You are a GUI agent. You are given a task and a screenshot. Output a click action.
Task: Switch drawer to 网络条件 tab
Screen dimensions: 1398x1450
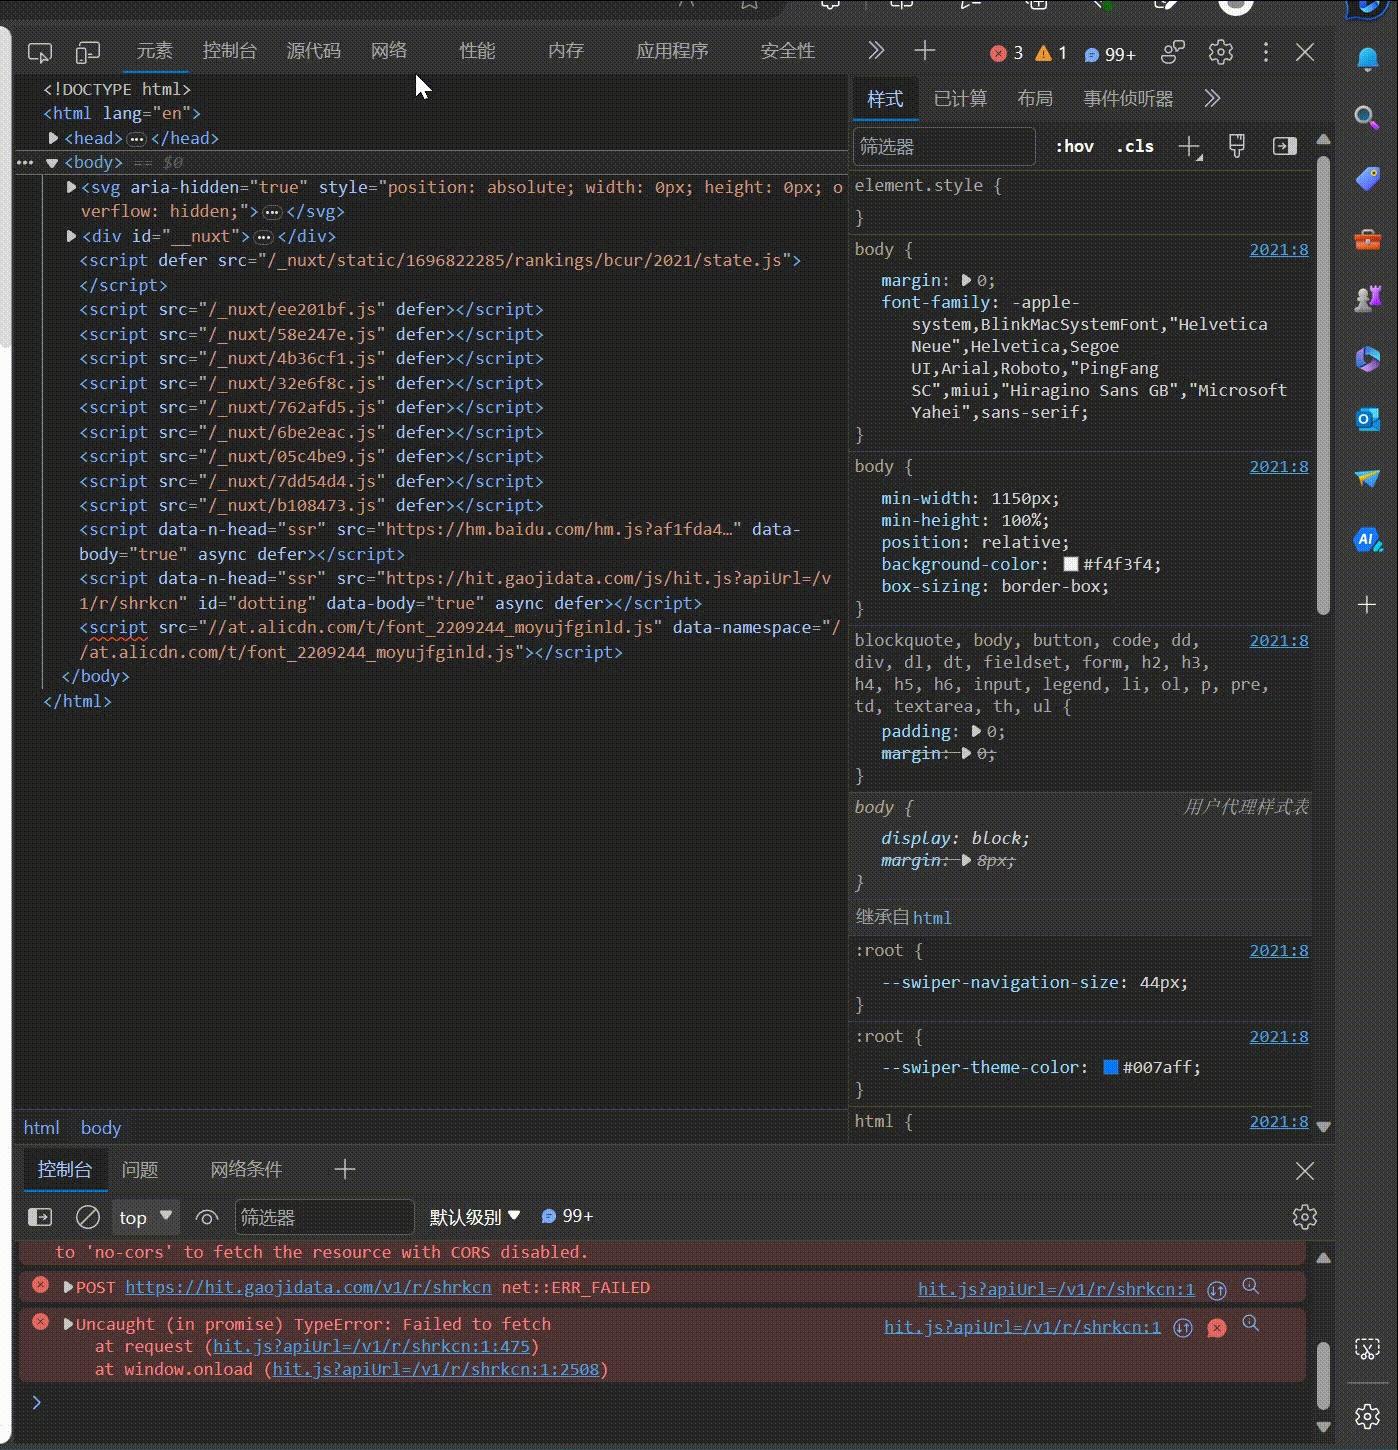pyautogui.click(x=246, y=1169)
